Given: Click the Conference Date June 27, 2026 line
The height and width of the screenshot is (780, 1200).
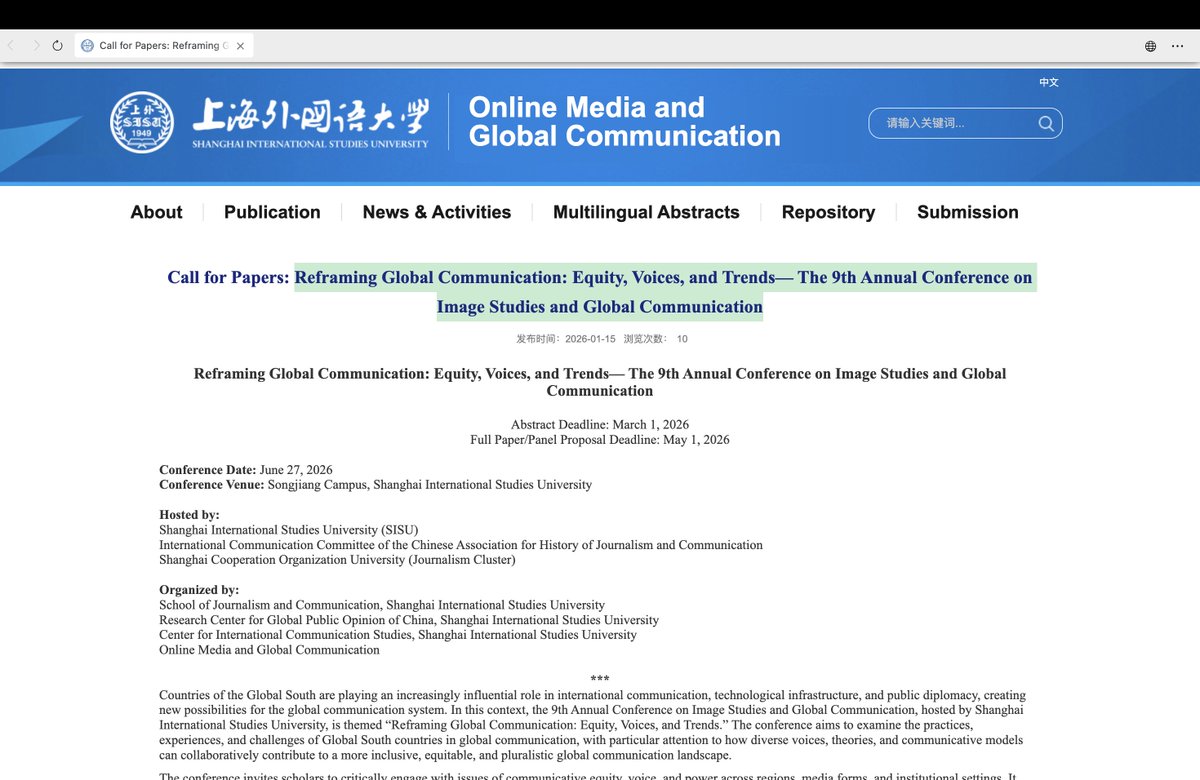Looking at the screenshot, I should pyautogui.click(x=246, y=470).
